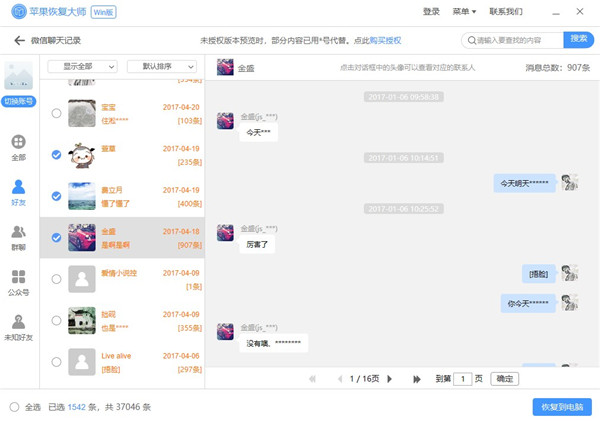Click own avatar beside 今天明天 message
Viewport: 600px width, 421px height.
coord(569,183)
